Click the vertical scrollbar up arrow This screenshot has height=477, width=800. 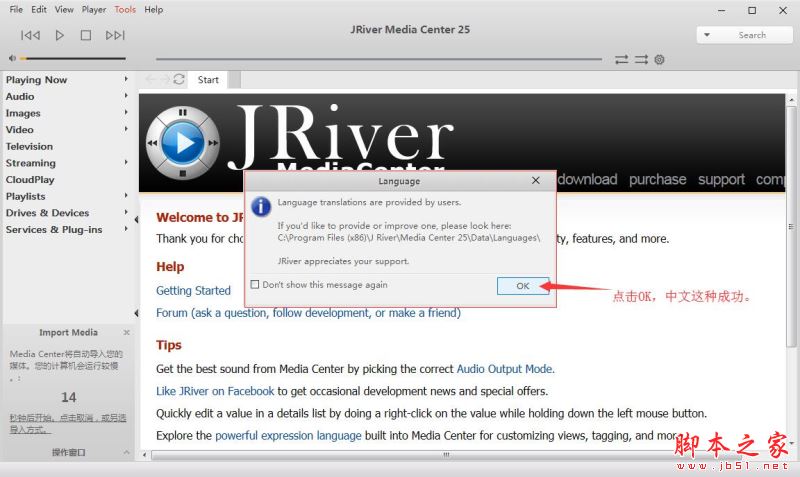pos(791,100)
